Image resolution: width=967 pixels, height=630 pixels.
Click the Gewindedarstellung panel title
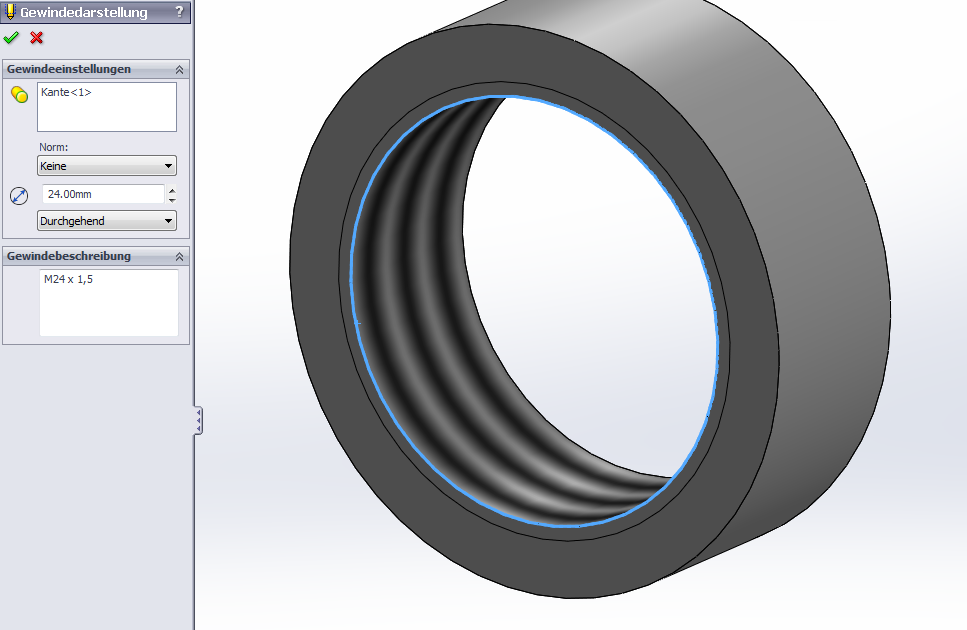point(84,12)
